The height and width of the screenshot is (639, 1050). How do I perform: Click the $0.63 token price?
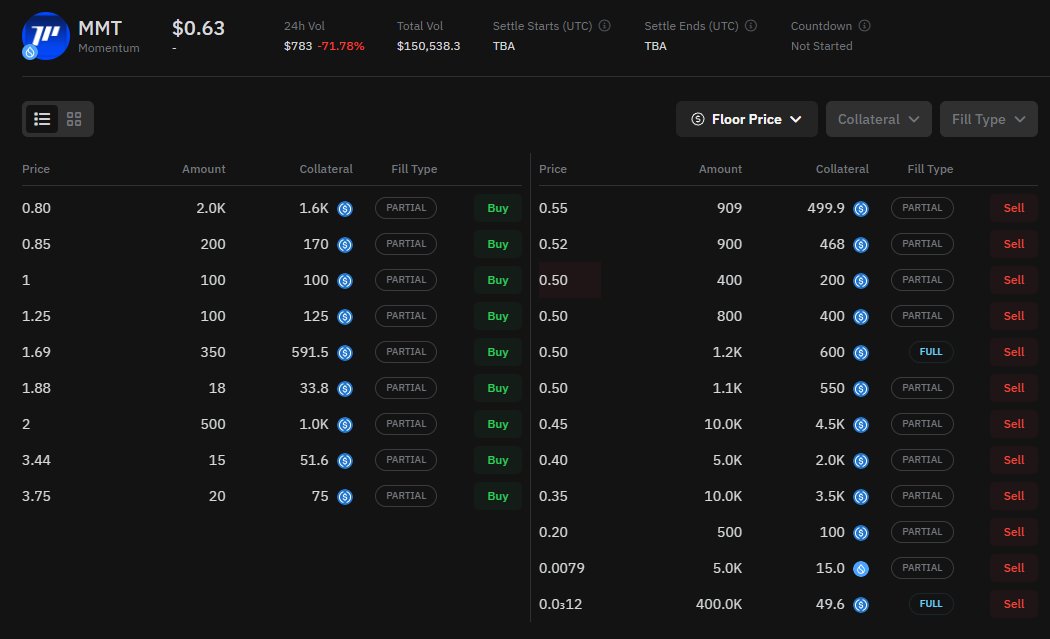(x=198, y=28)
